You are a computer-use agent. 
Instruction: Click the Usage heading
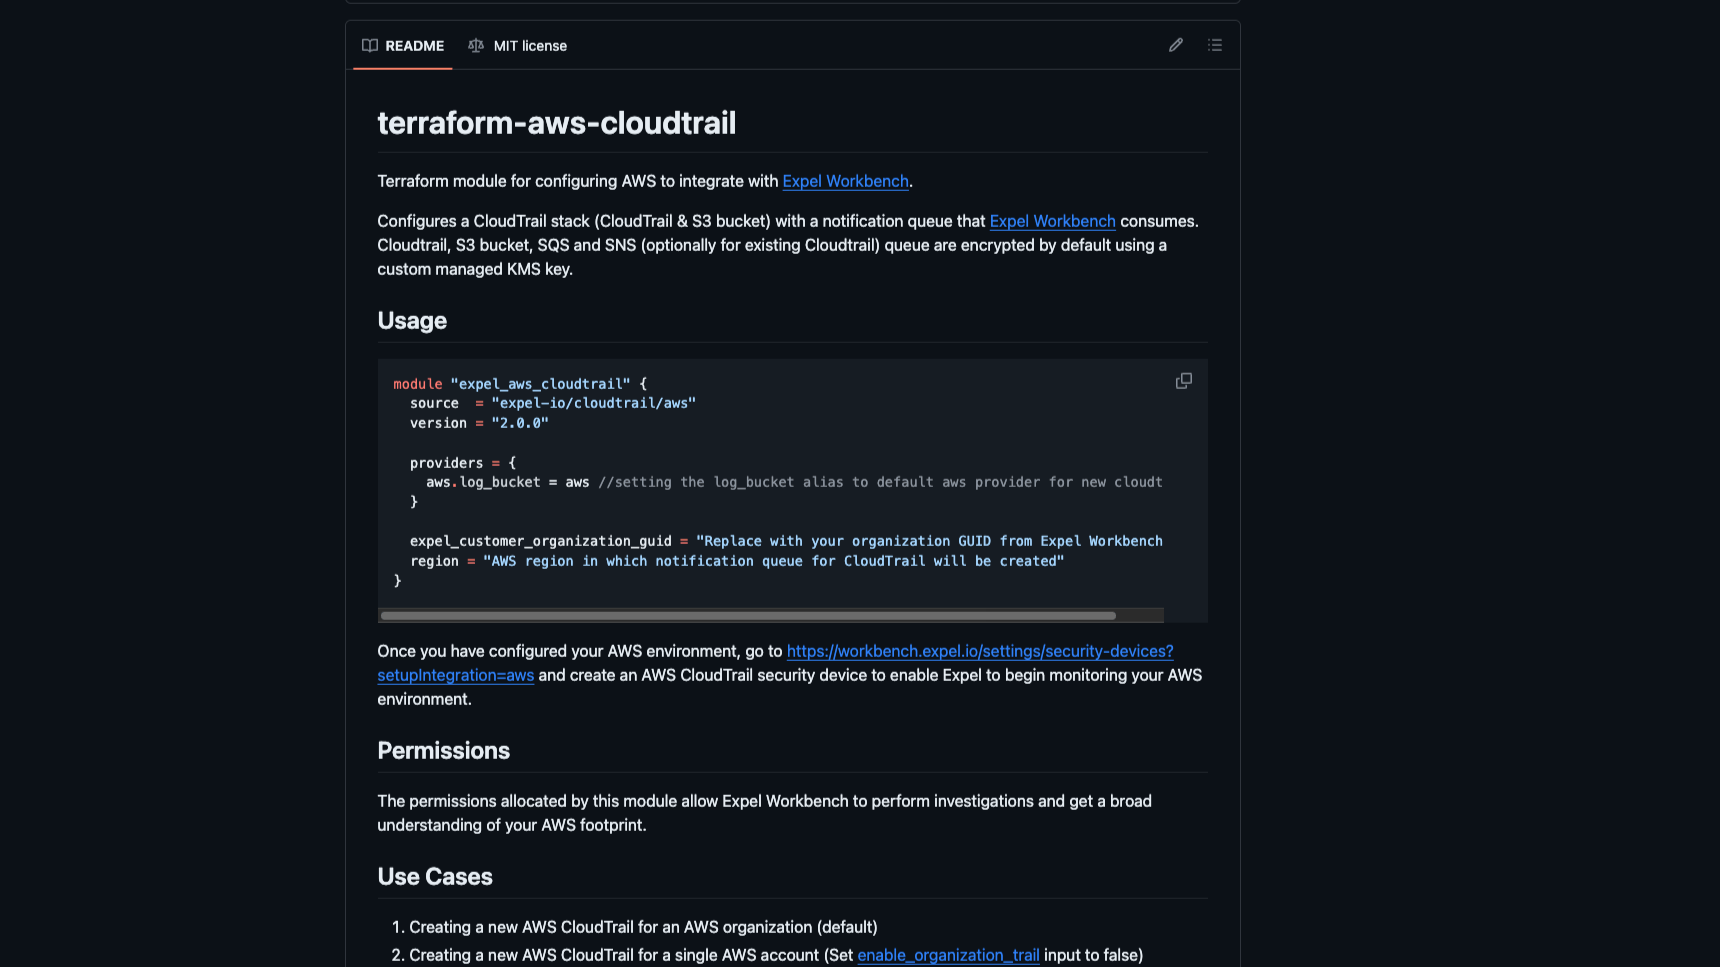pos(412,321)
